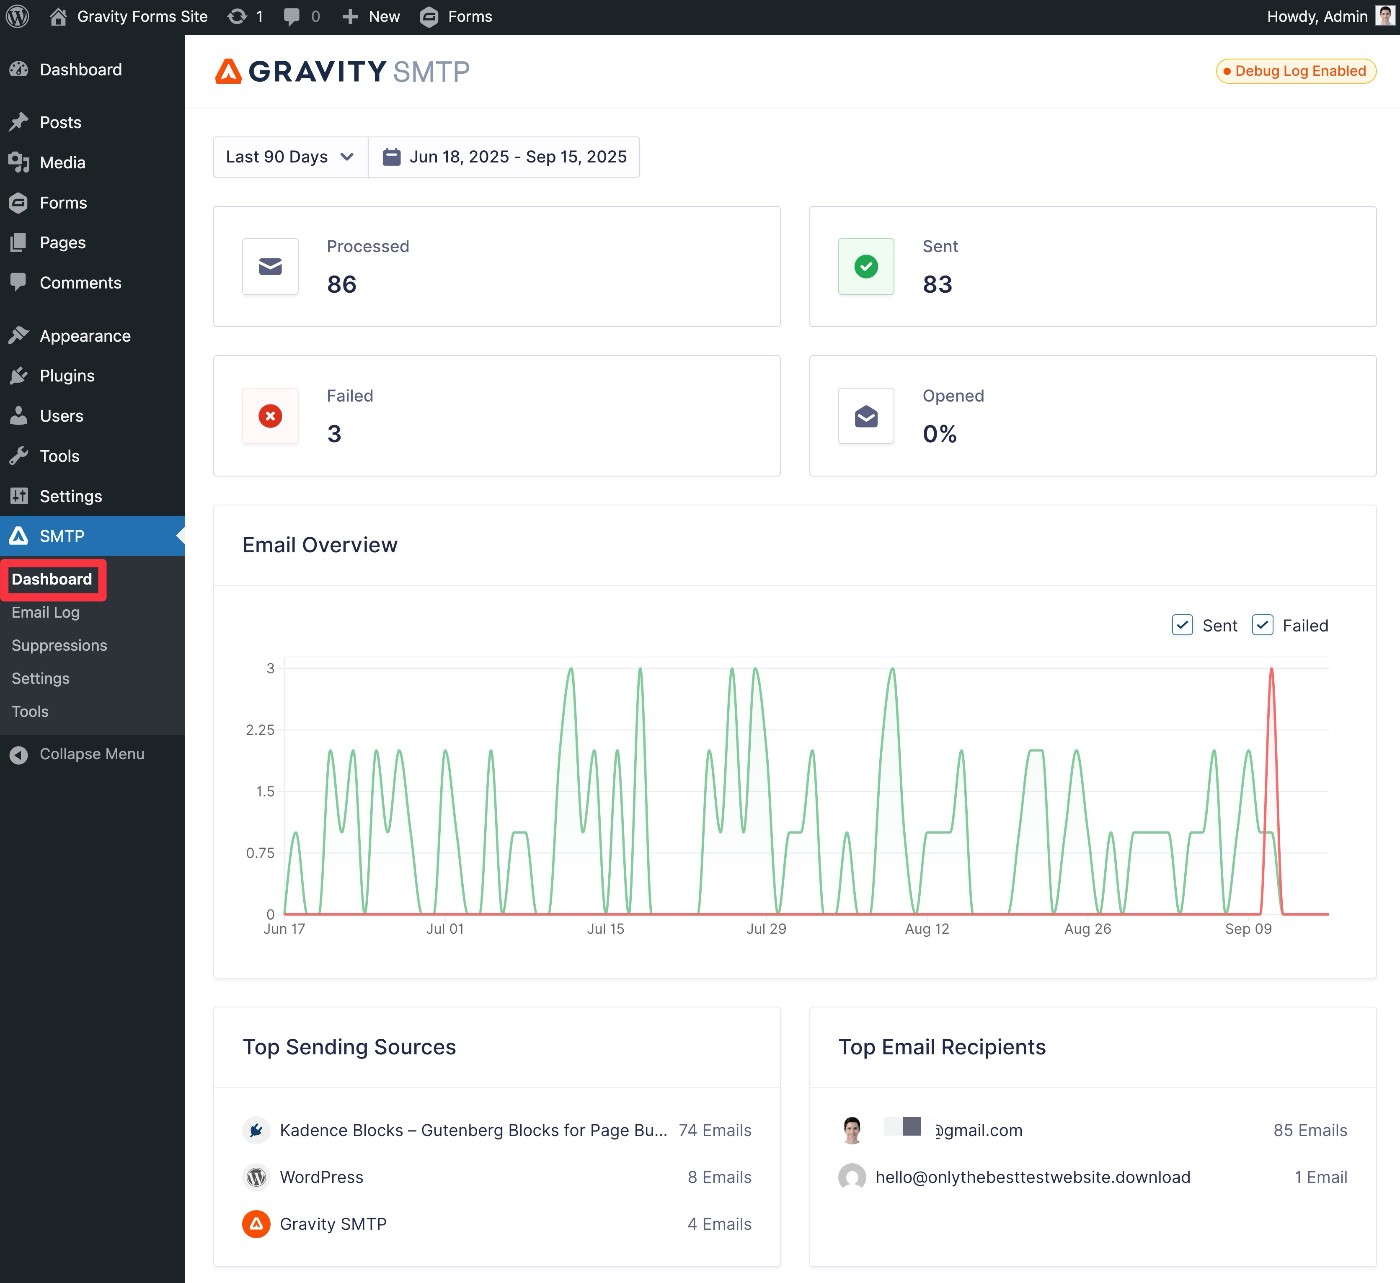
Task: Click the red Failed X icon
Action: point(270,416)
